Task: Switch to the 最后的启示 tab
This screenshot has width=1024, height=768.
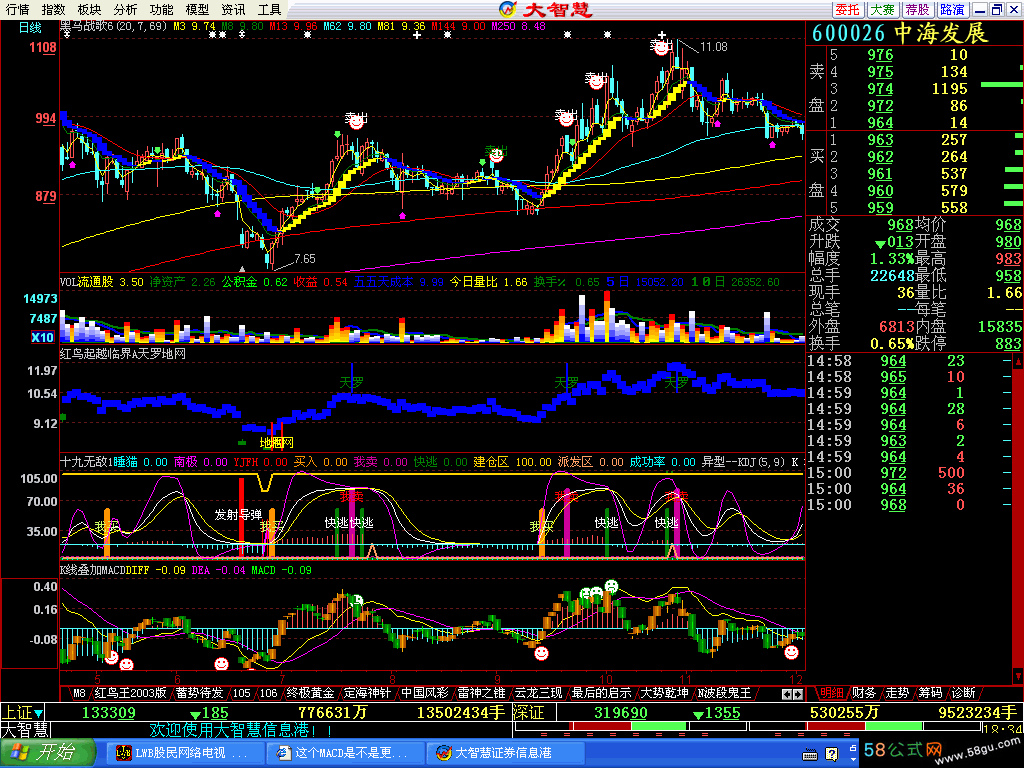Action: coord(601,693)
